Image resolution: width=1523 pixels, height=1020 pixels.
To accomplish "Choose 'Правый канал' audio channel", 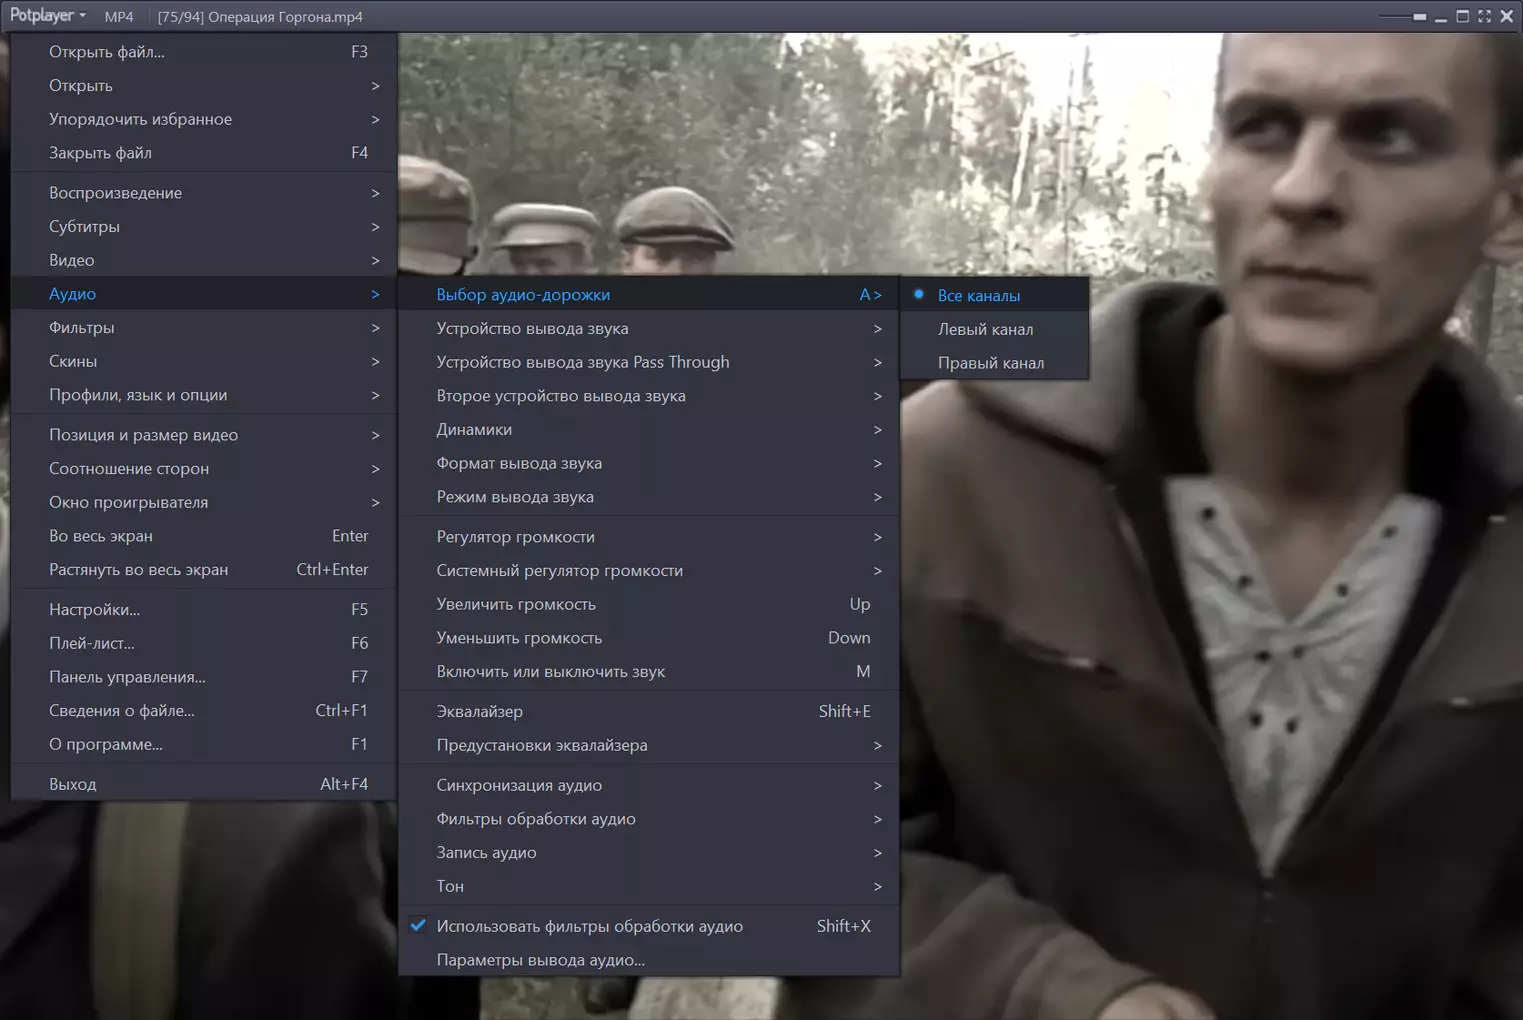I will tap(990, 363).
